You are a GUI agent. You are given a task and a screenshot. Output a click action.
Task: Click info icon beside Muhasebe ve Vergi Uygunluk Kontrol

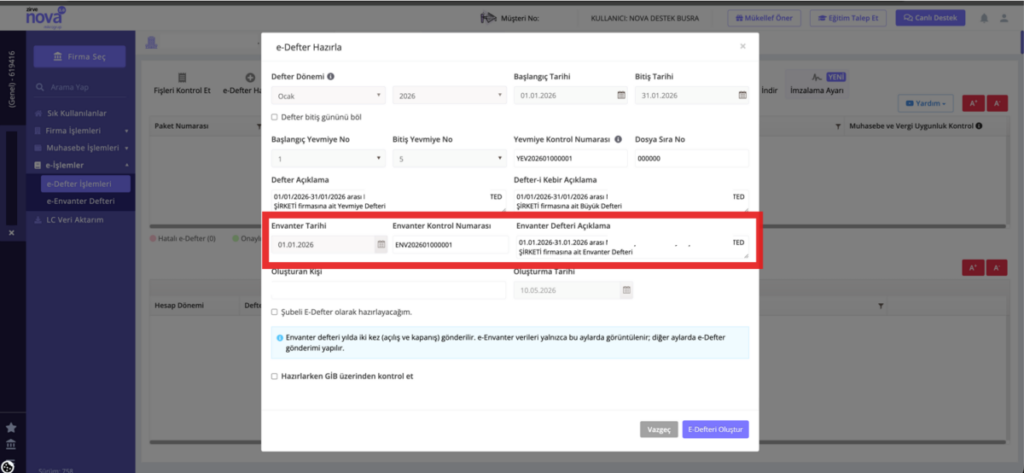[980, 125]
